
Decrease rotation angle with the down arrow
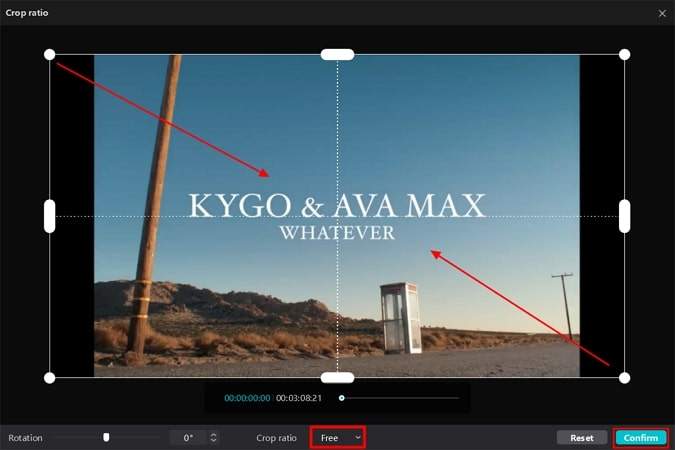(214, 441)
